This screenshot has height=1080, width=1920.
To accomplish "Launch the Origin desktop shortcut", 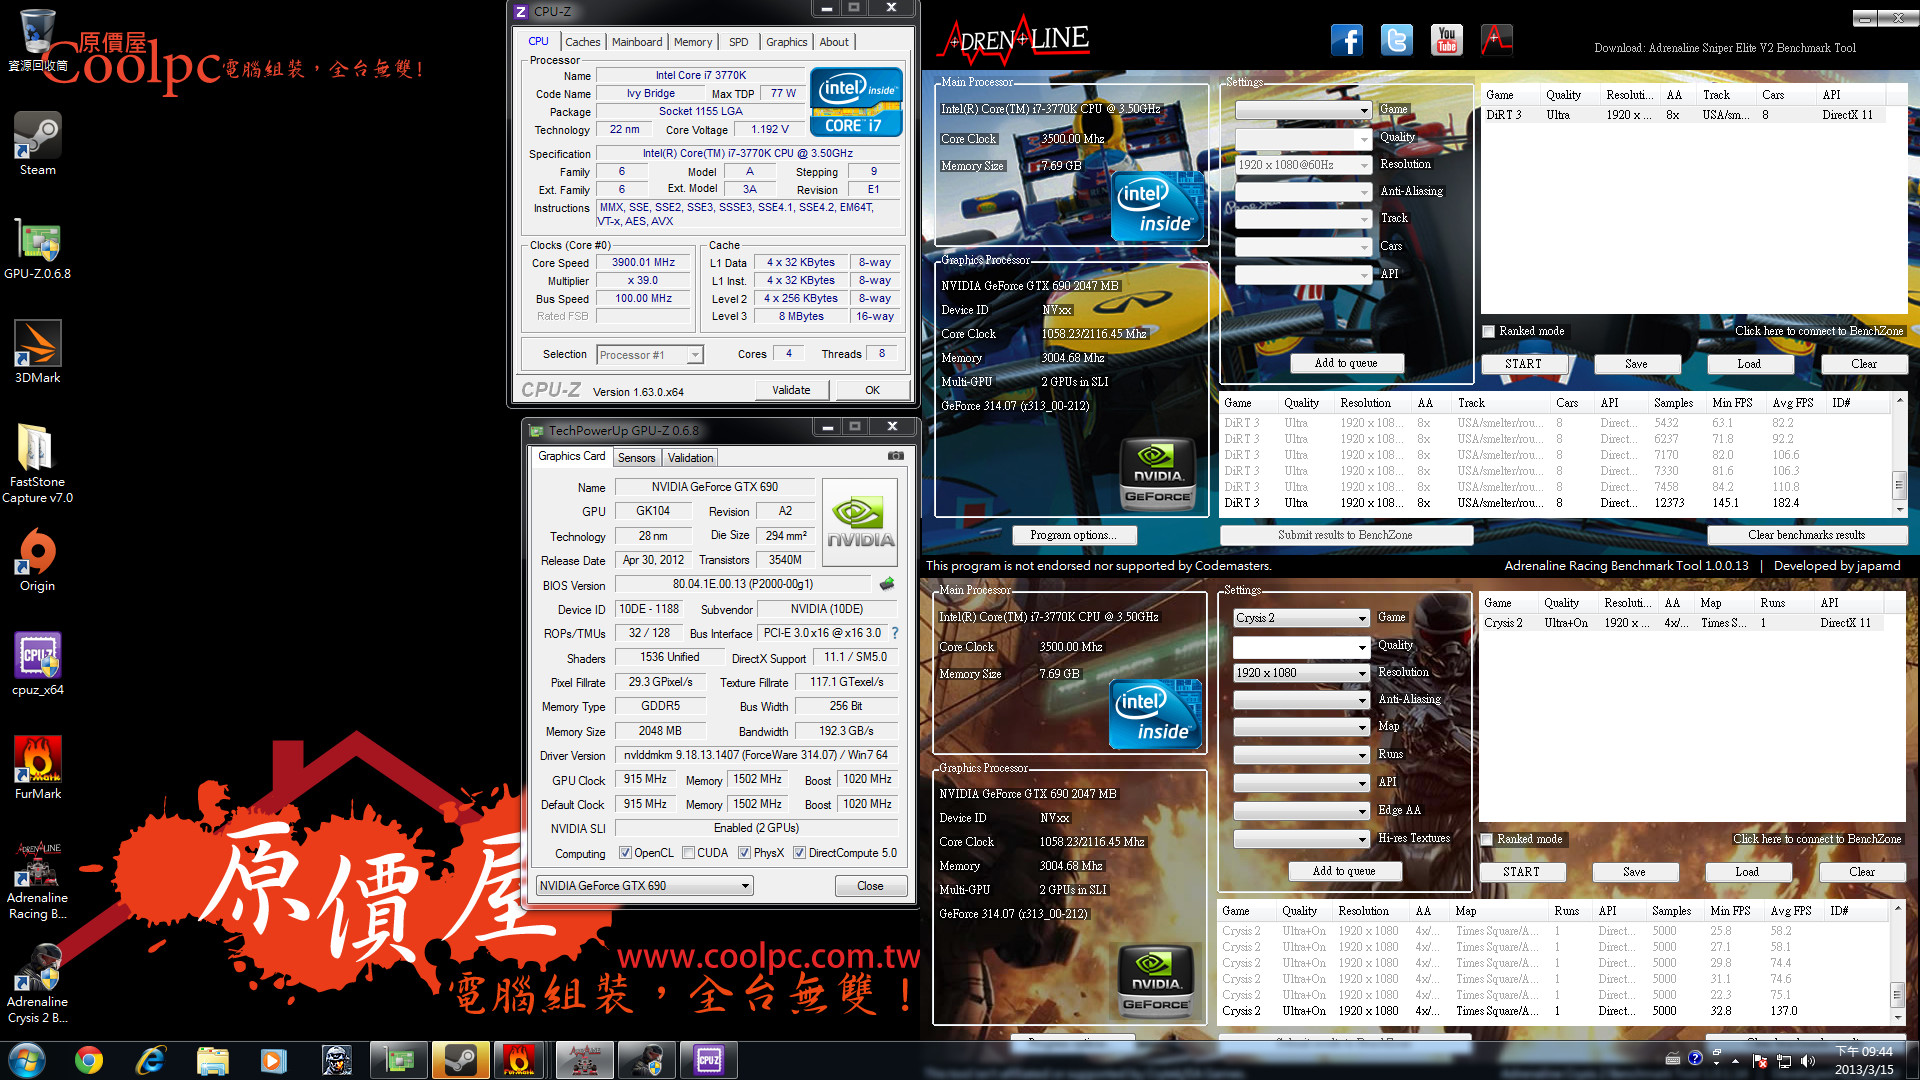I will [38, 560].
